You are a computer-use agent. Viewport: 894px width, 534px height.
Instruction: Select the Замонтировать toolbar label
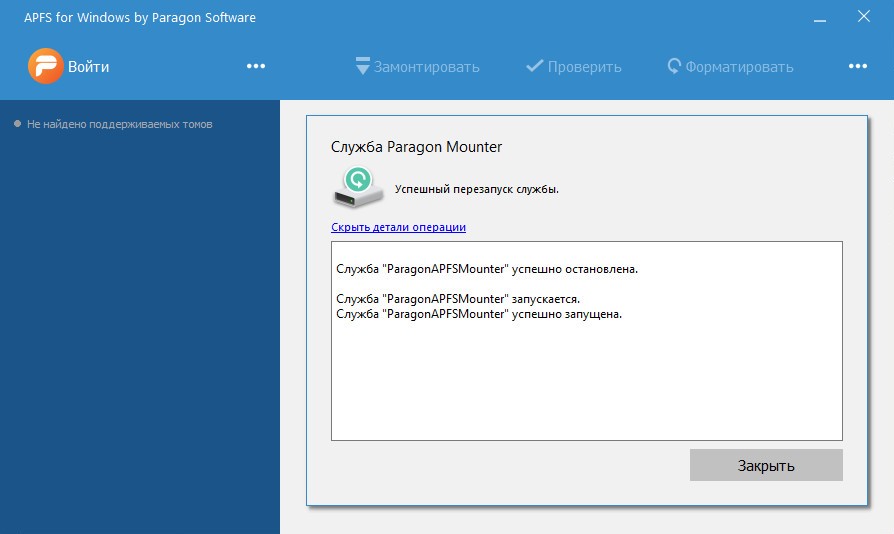pos(427,67)
